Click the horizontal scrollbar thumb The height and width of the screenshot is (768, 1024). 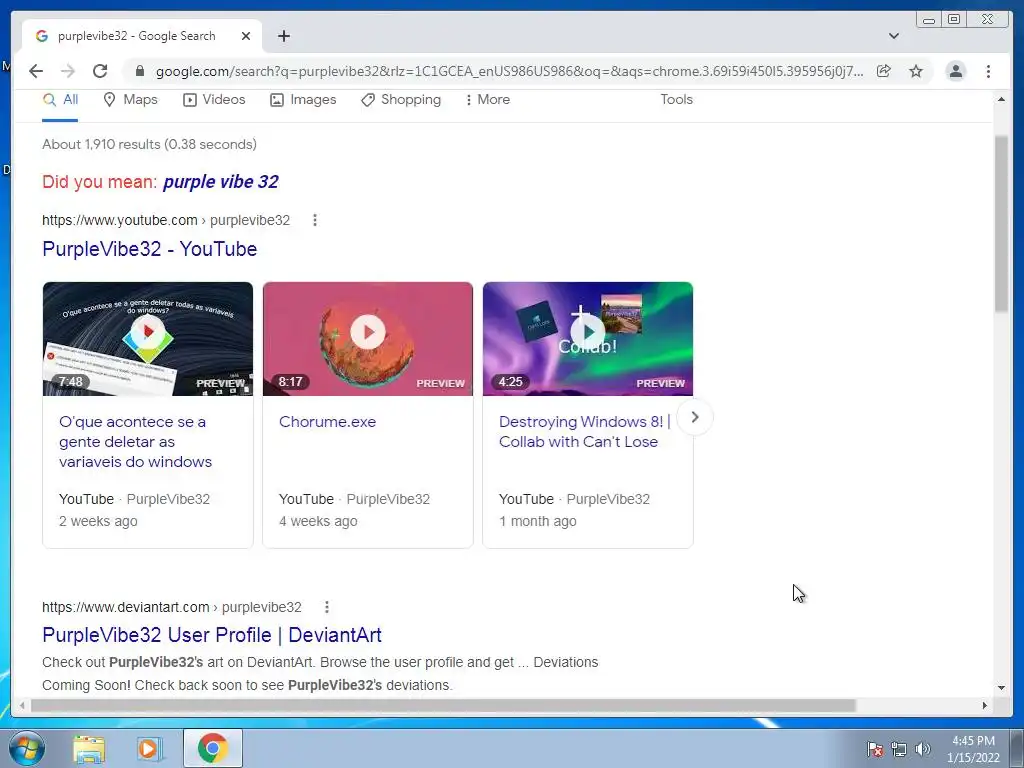click(443, 705)
